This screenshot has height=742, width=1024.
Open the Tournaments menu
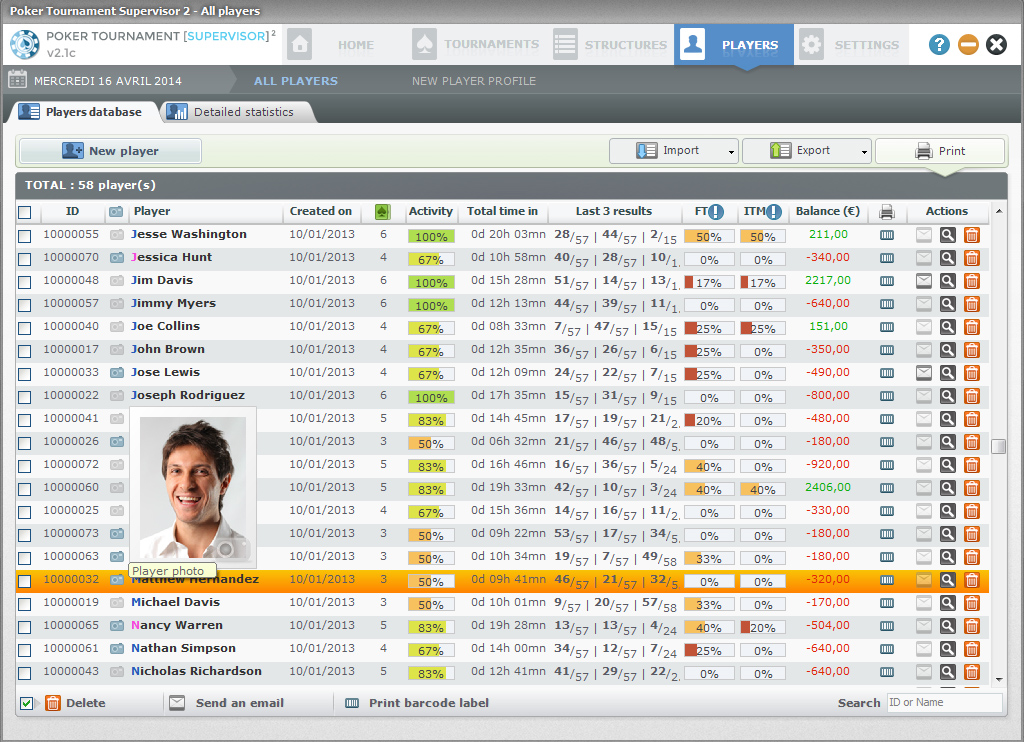[x=476, y=45]
